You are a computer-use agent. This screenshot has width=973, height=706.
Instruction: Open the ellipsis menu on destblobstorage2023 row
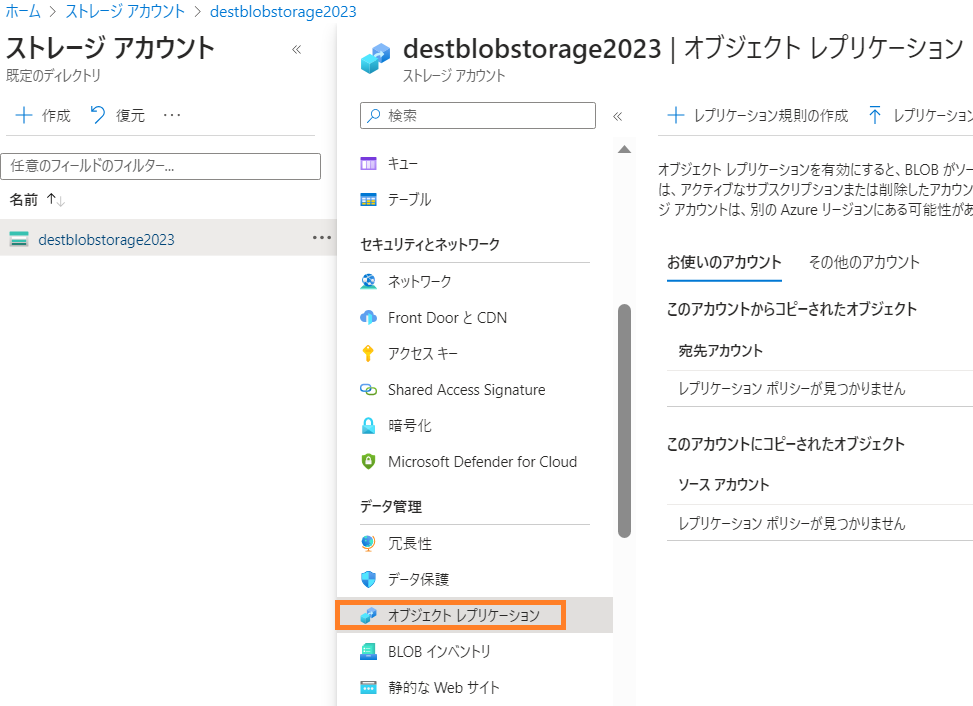pos(321,238)
